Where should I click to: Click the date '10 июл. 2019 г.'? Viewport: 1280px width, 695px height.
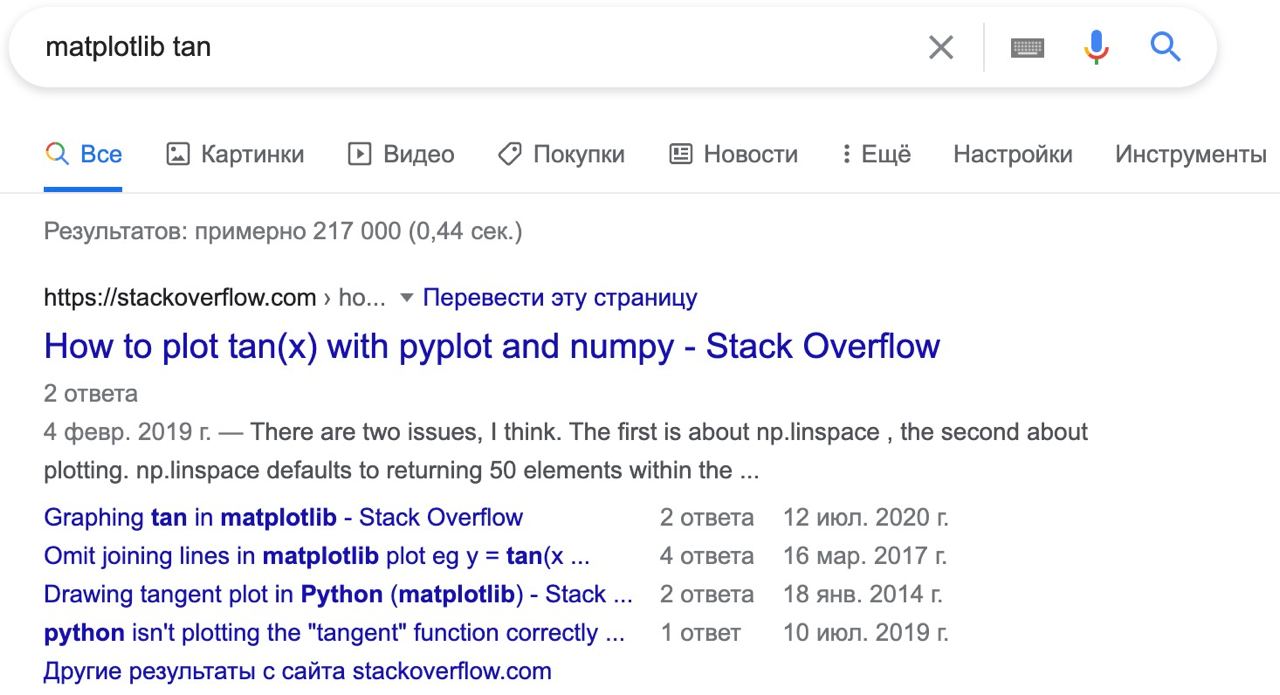click(x=866, y=632)
